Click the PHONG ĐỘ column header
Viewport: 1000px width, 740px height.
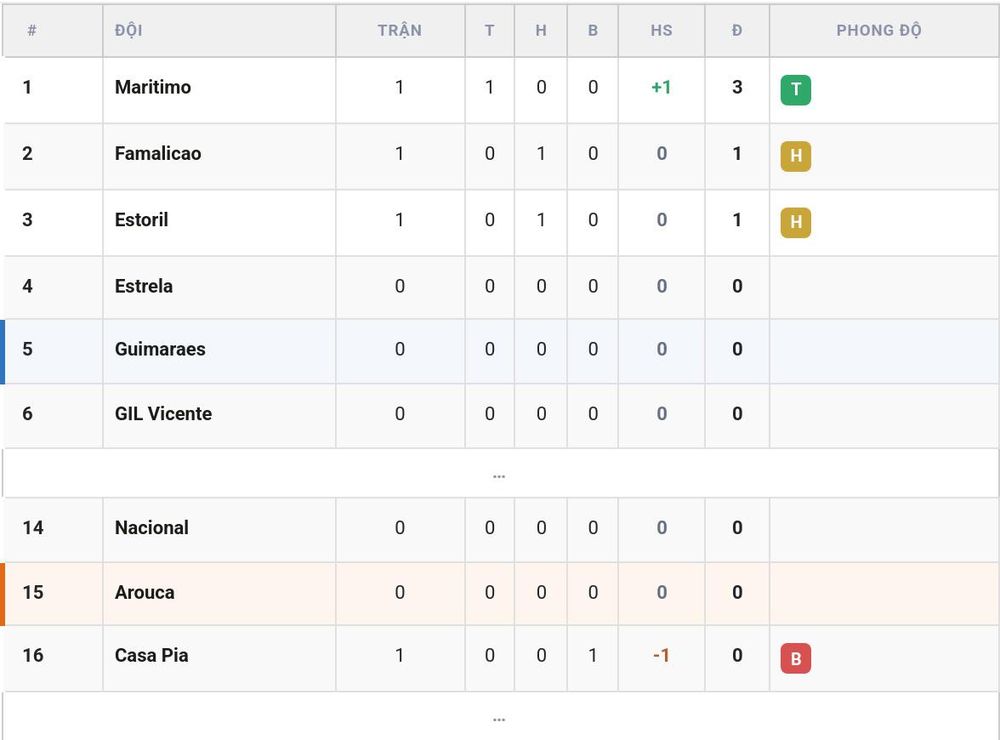878,30
